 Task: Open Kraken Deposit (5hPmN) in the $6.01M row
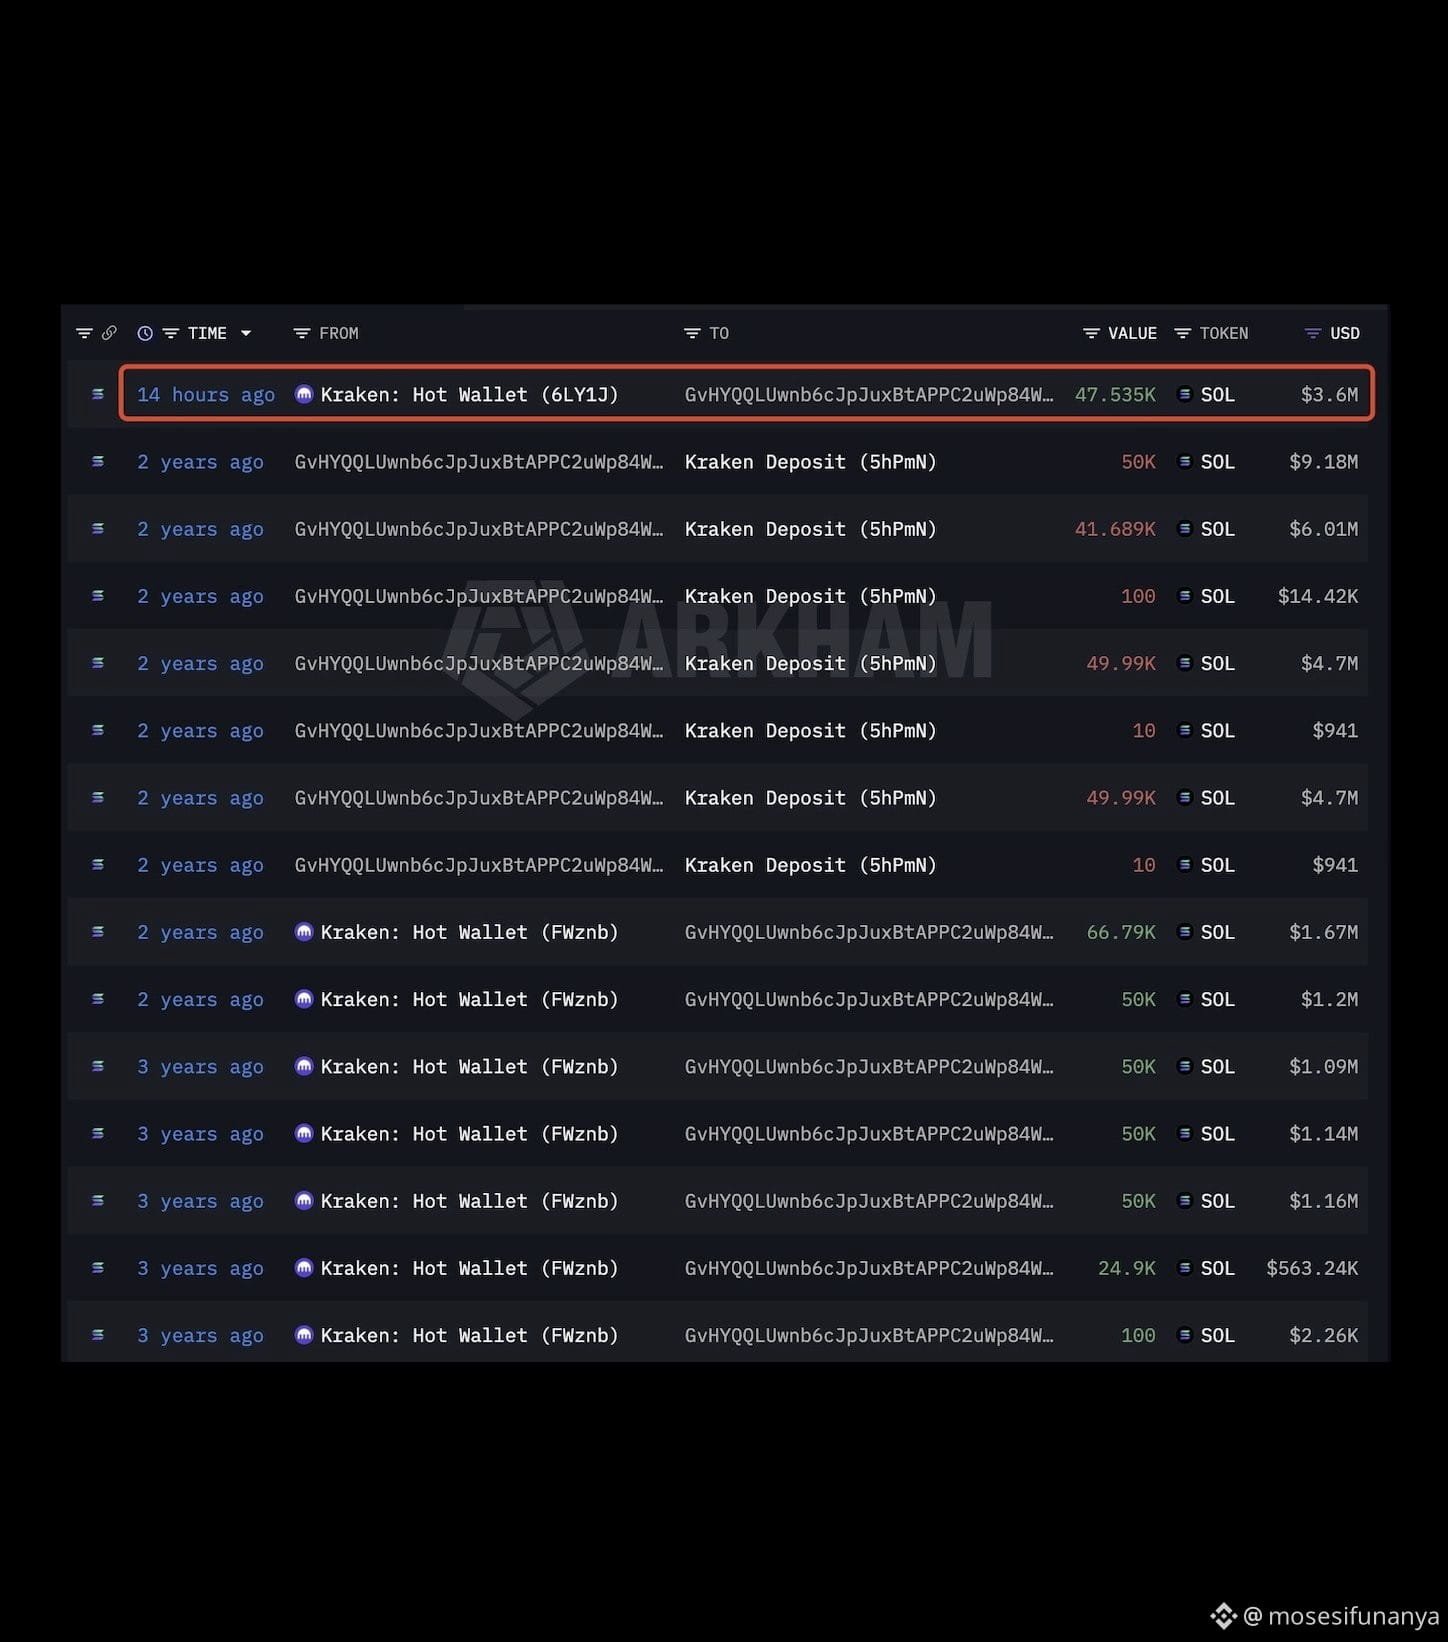pos(811,528)
